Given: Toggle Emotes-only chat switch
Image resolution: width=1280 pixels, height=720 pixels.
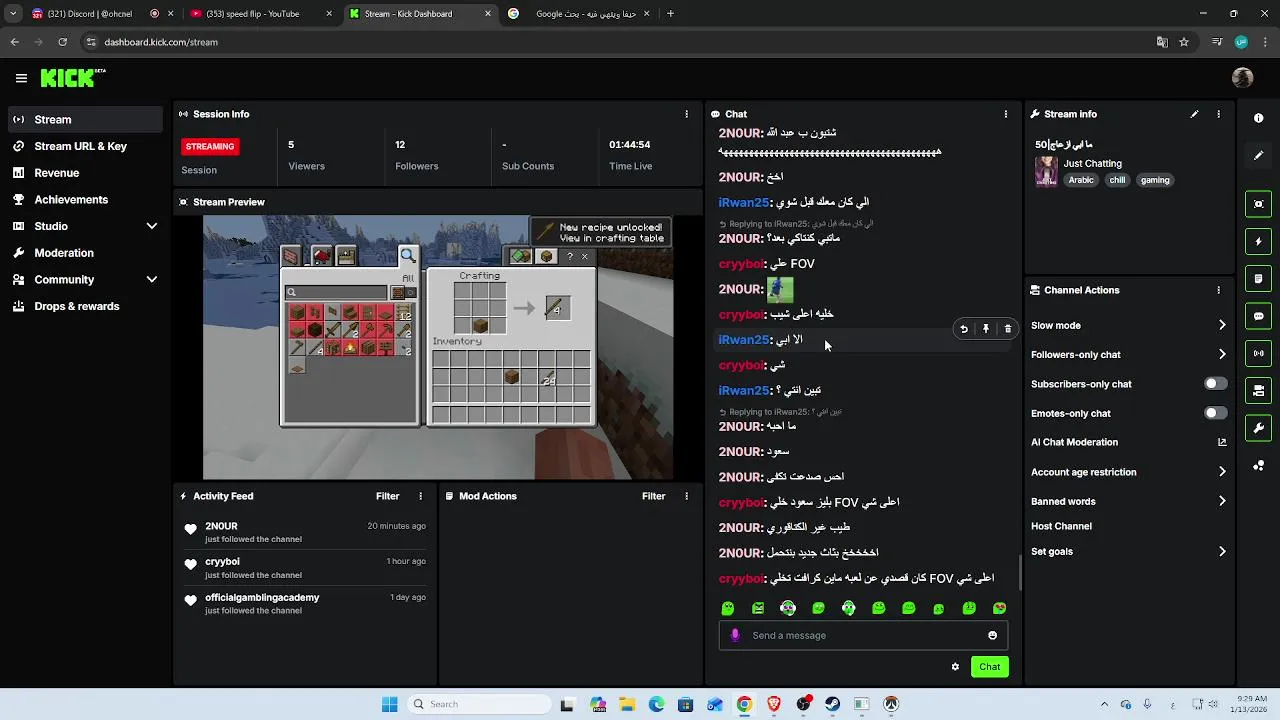Looking at the screenshot, I should pyautogui.click(x=1215, y=413).
